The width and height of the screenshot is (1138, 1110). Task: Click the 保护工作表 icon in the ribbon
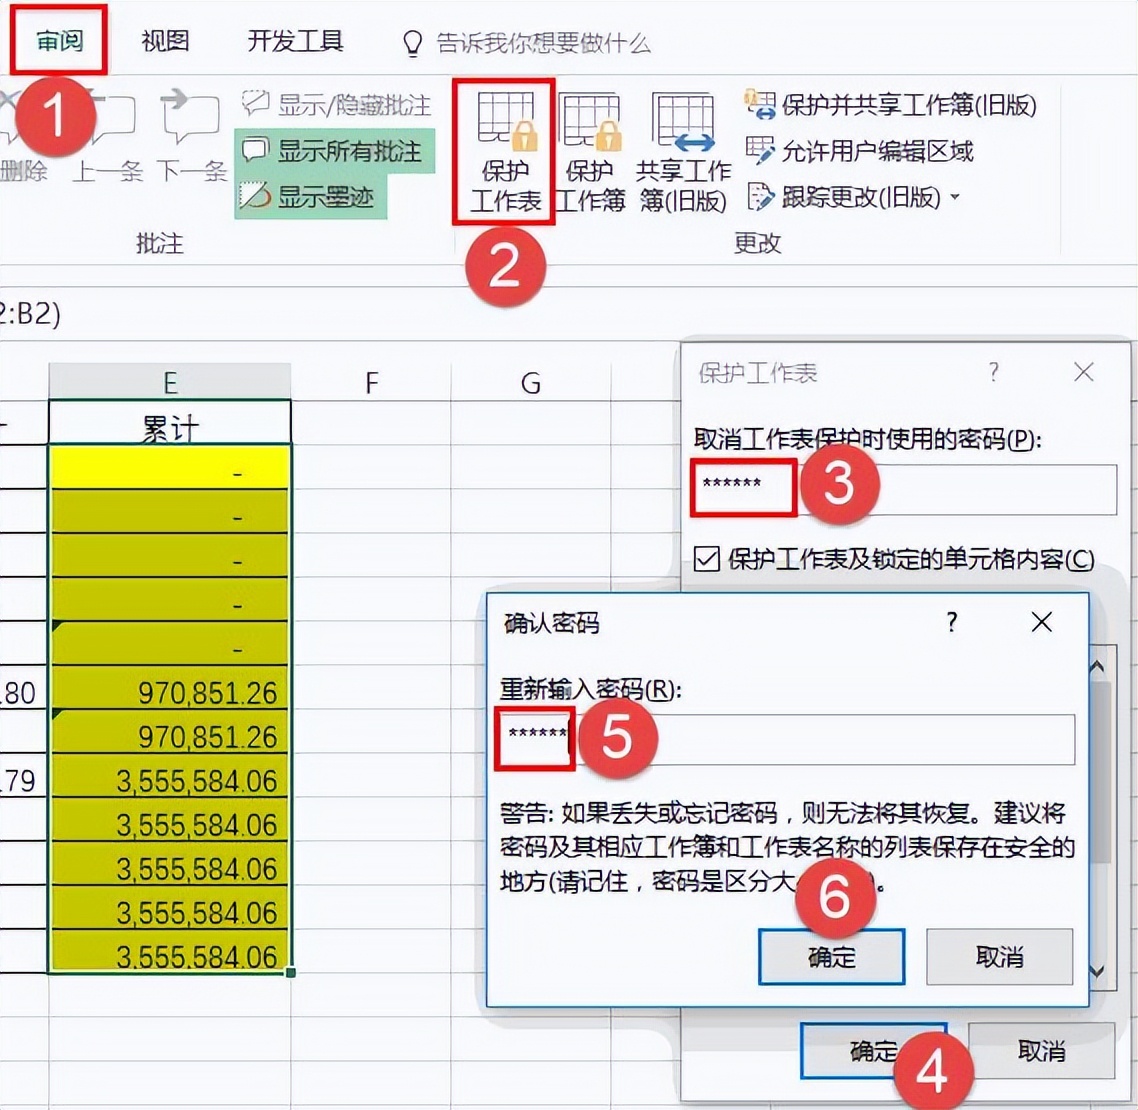coord(503,150)
